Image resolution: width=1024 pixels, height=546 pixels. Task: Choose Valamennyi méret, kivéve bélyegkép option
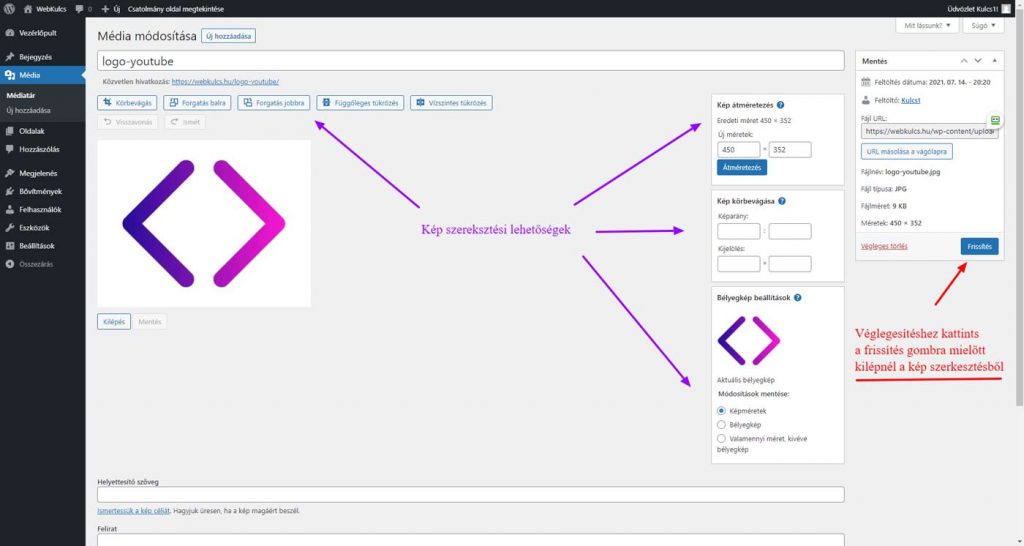[x=722, y=438]
